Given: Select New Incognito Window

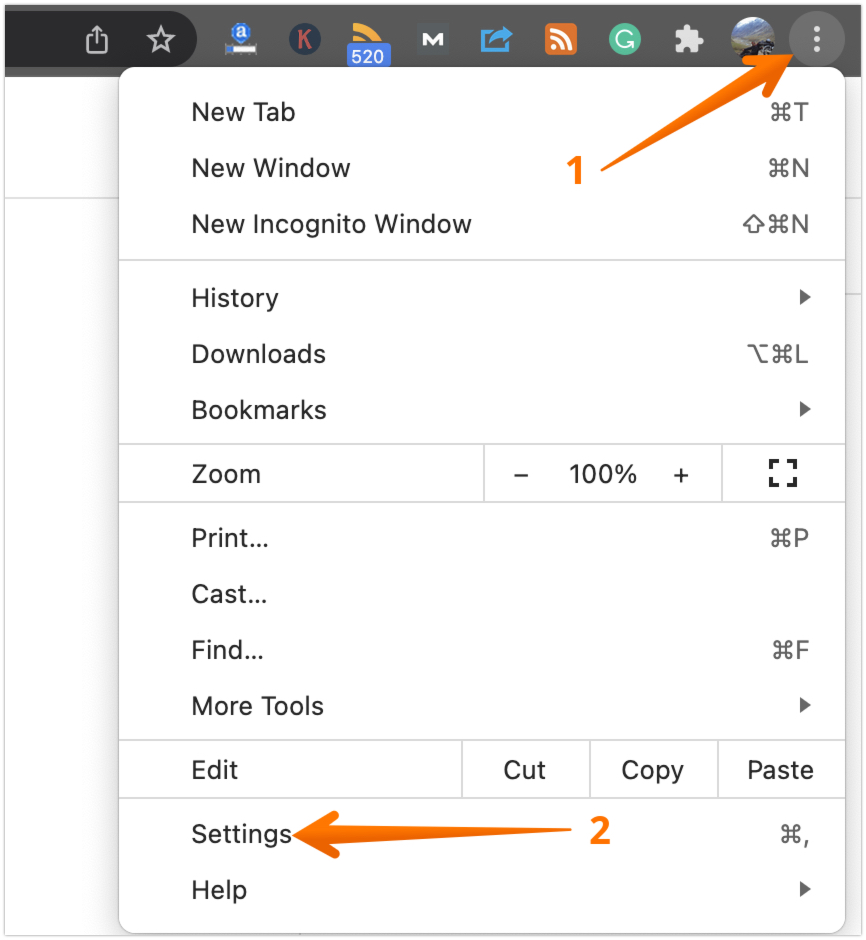Looking at the screenshot, I should click(x=331, y=223).
